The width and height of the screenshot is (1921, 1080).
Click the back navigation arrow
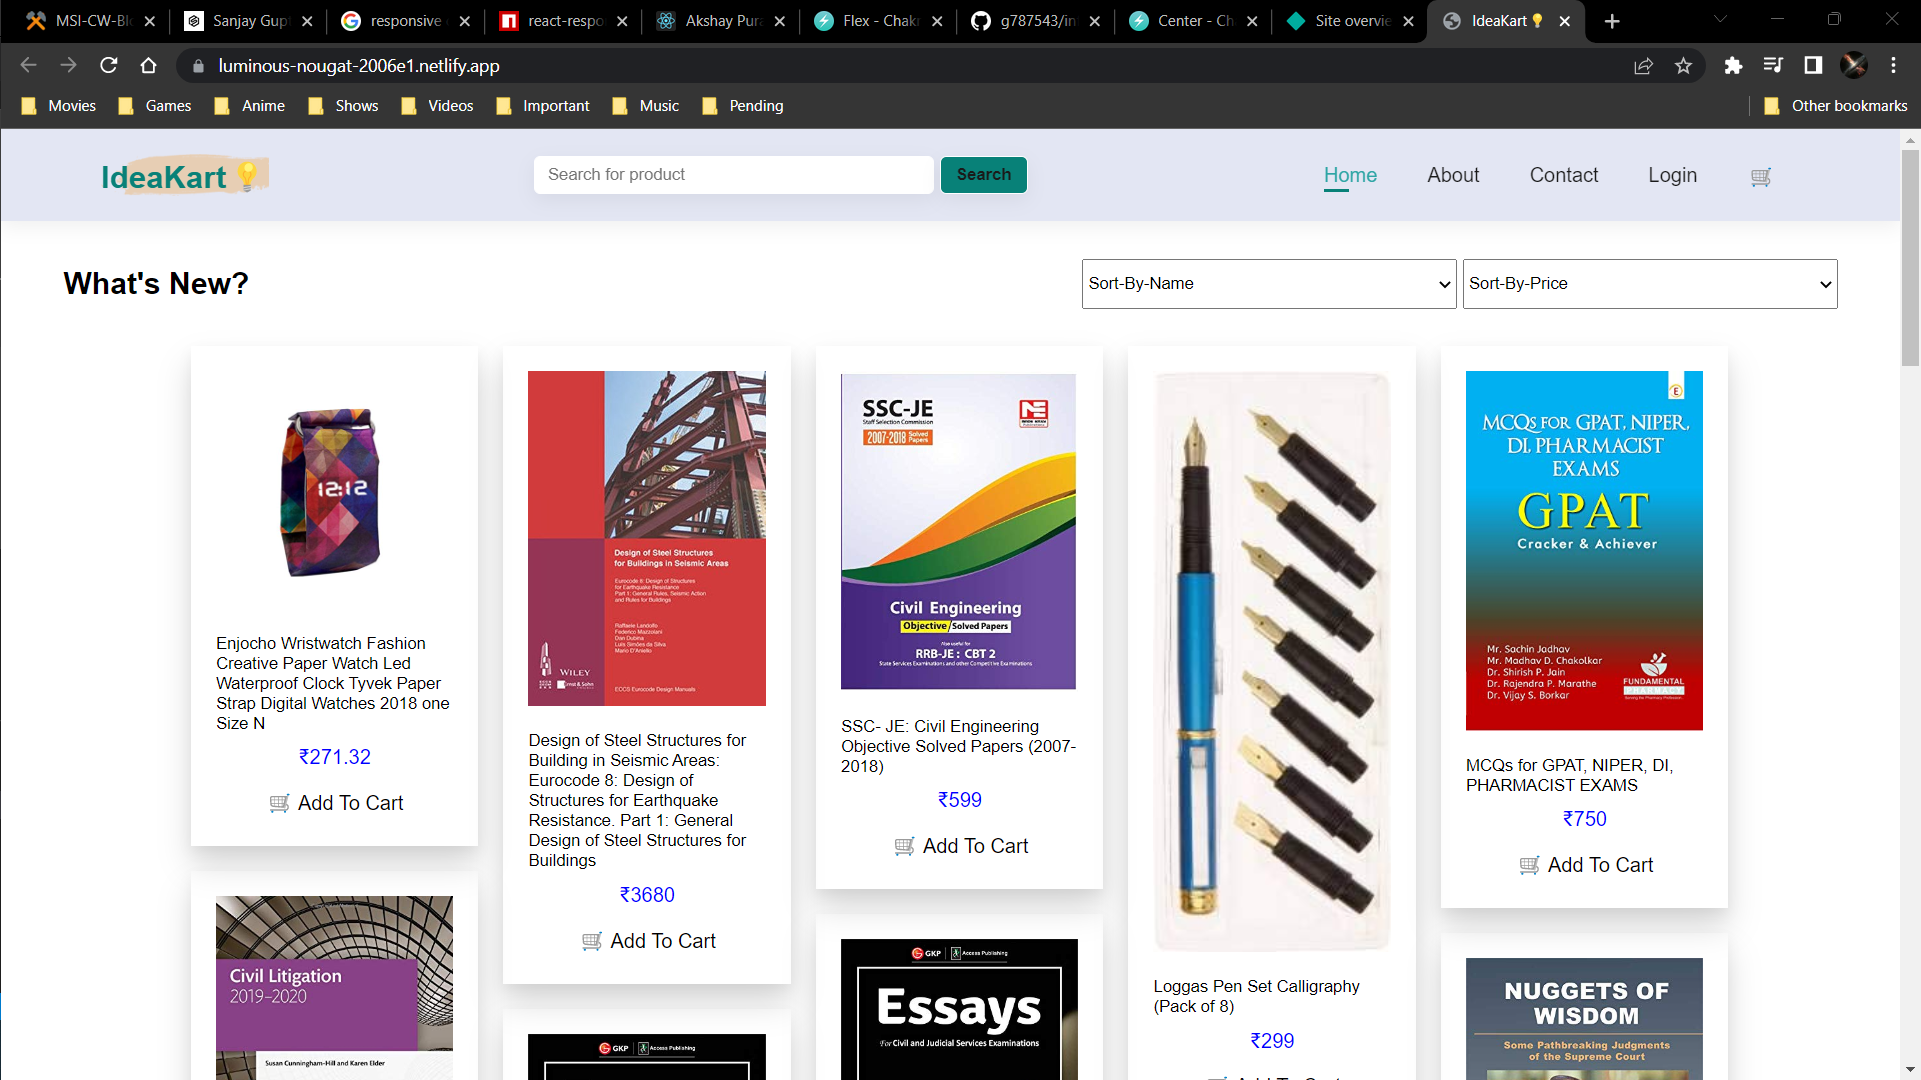[x=27, y=66]
